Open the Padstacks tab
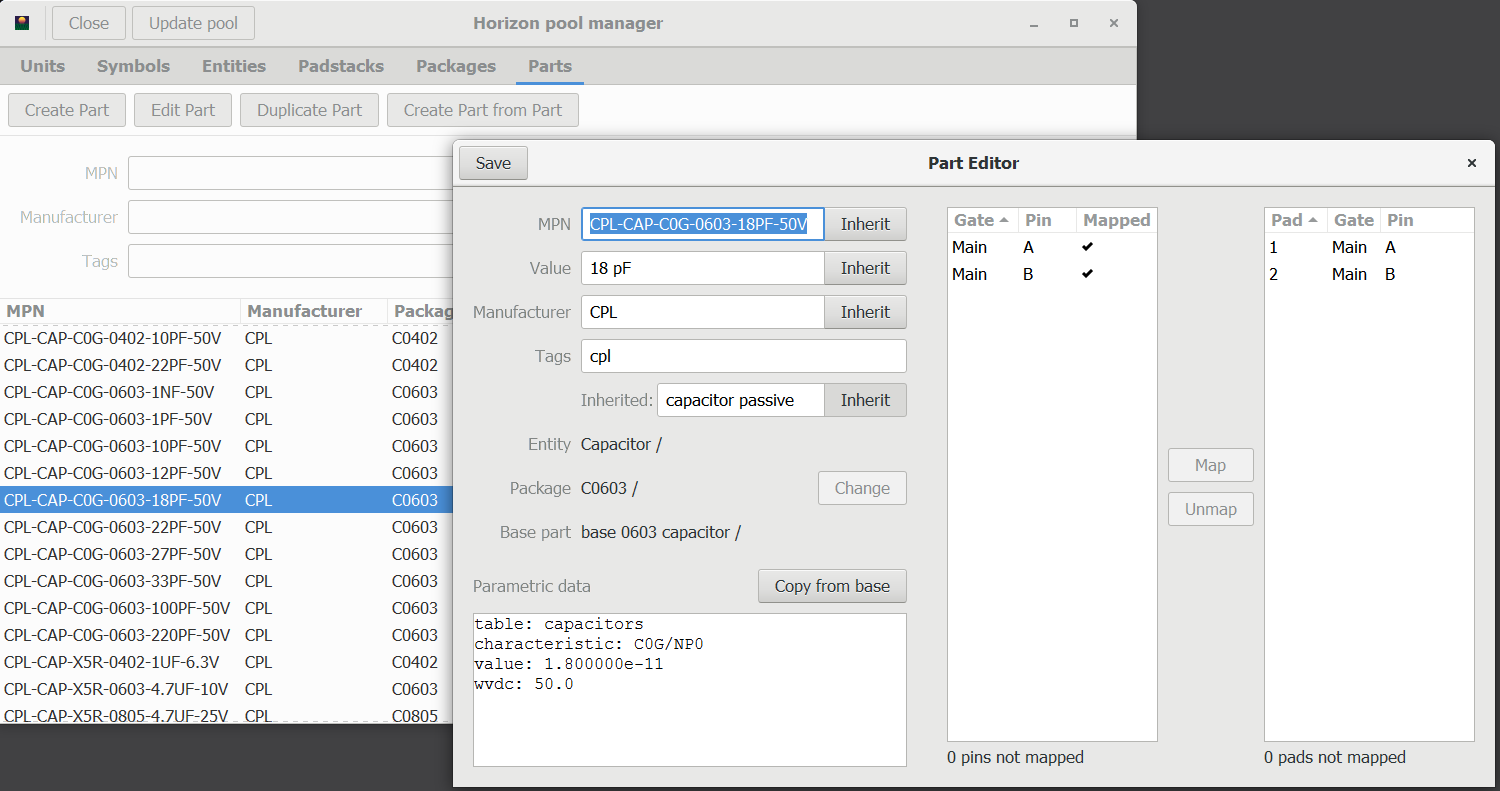The width and height of the screenshot is (1500, 791). (x=341, y=66)
